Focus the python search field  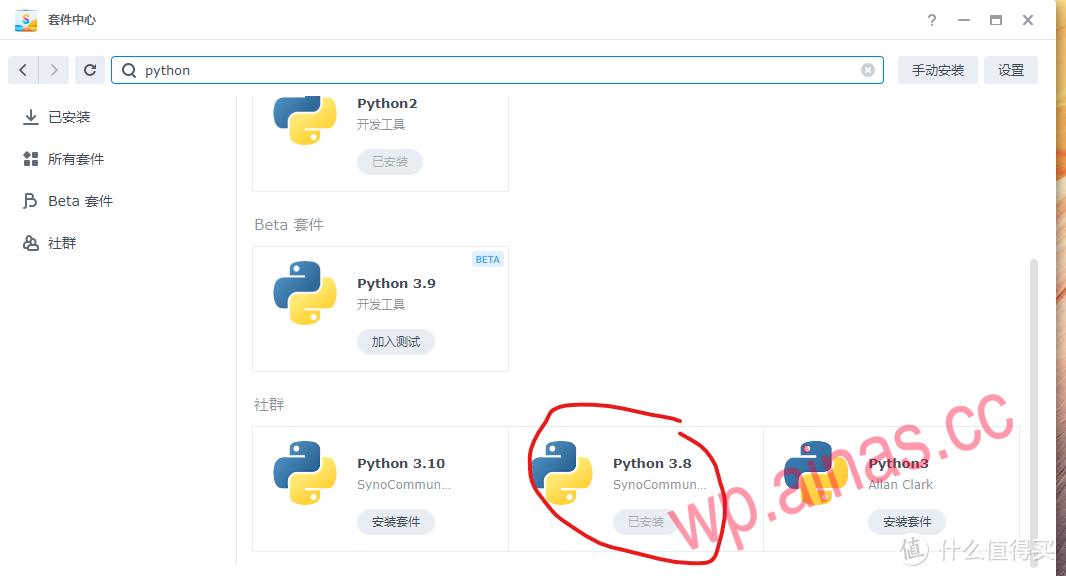point(496,70)
